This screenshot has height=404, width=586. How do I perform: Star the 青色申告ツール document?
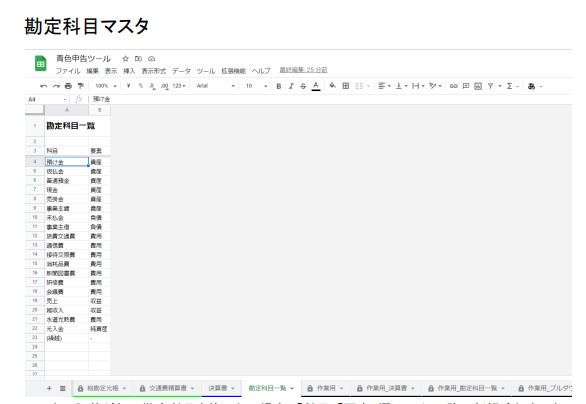click(126, 59)
